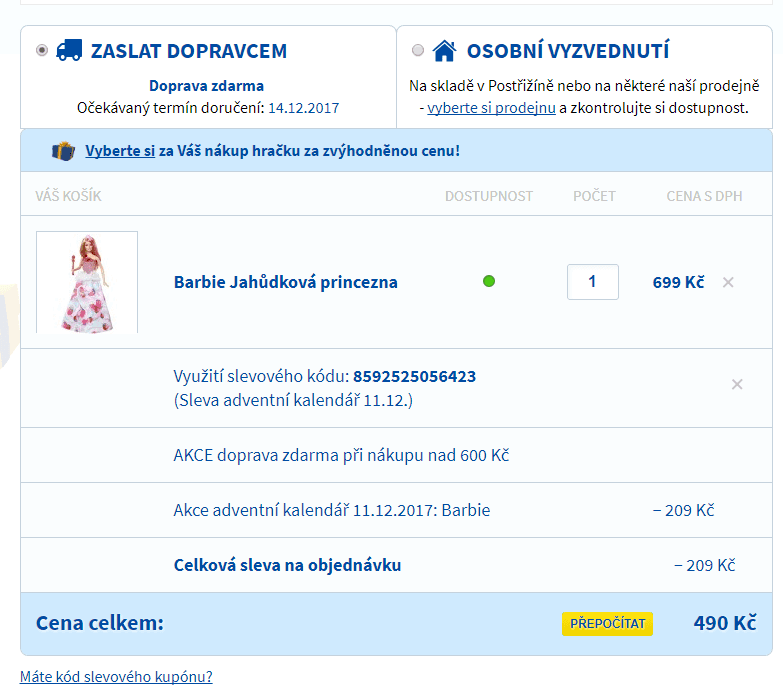Remove the discount code 8592525056423
Viewport: 783px width, 697px height.
(x=737, y=384)
